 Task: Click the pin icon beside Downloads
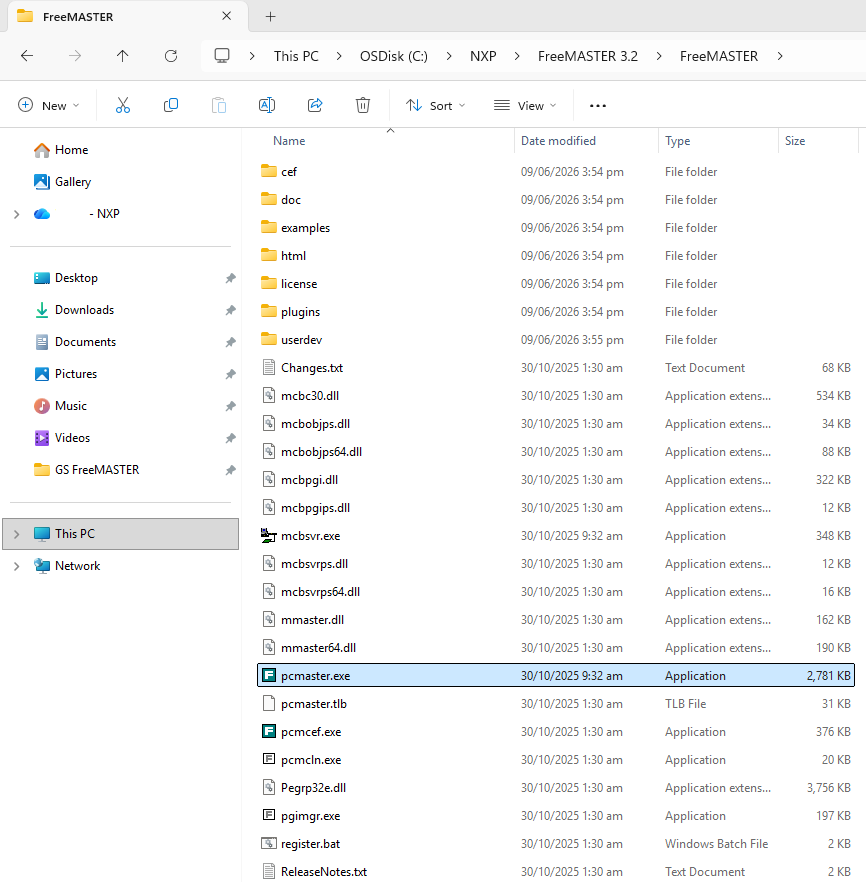pos(231,310)
